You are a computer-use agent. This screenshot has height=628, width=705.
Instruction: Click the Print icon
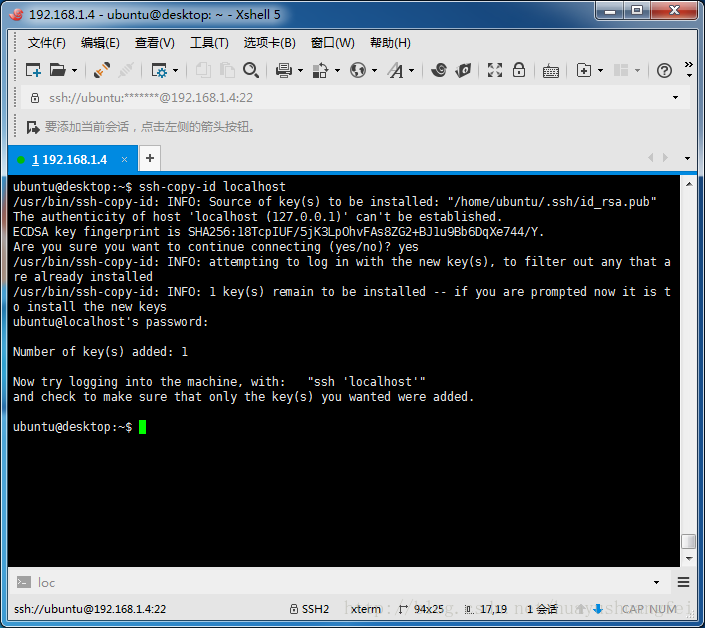[x=284, y=70]
